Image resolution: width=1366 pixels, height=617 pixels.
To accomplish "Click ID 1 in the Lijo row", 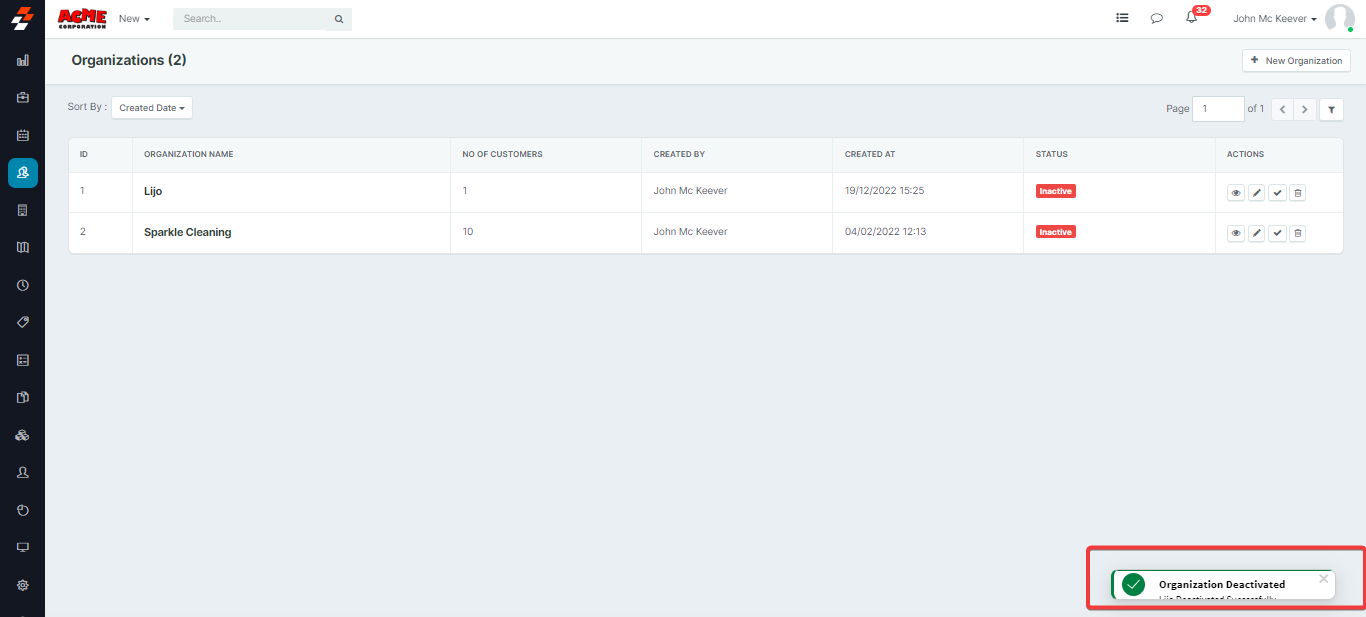I will (x=82, y=191).
